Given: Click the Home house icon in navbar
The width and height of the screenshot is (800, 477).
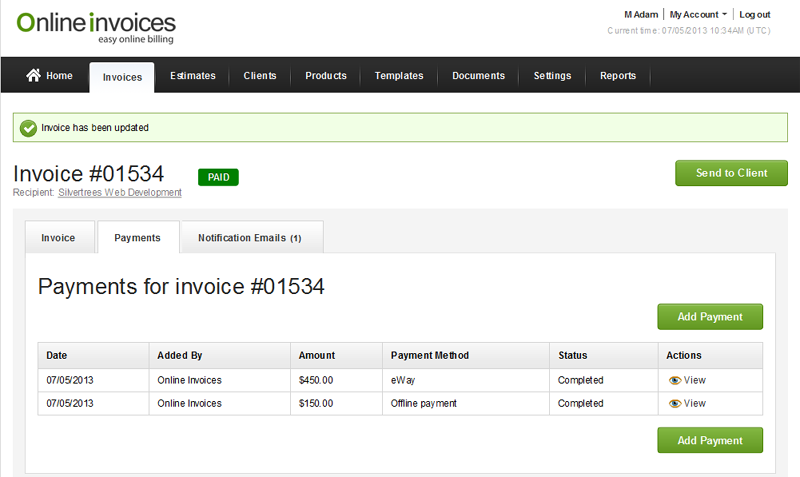Looking at the screenshot, I should pos(33,76).
